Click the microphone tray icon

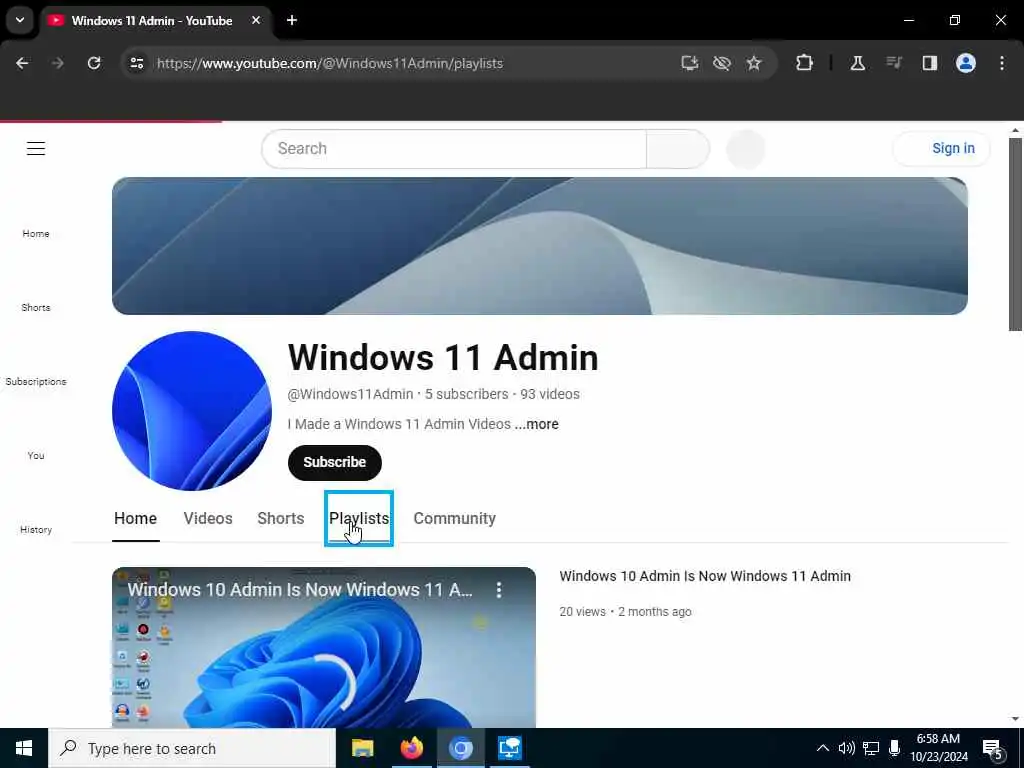pyautogui.click(x=894, y=748)
